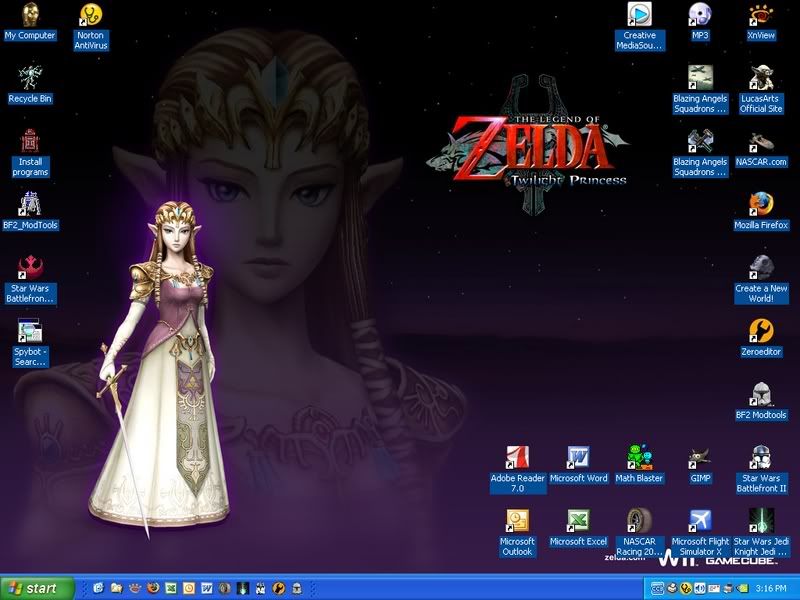The width and height of the screenshot is (800, 600).
Task: Open the Spybot - Searc... desktop shortcut
Action: pos(30,343)
